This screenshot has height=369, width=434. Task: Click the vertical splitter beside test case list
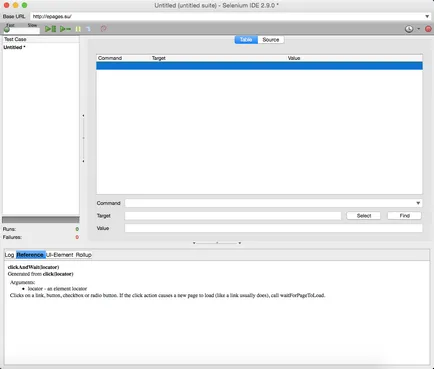point(83,138)
